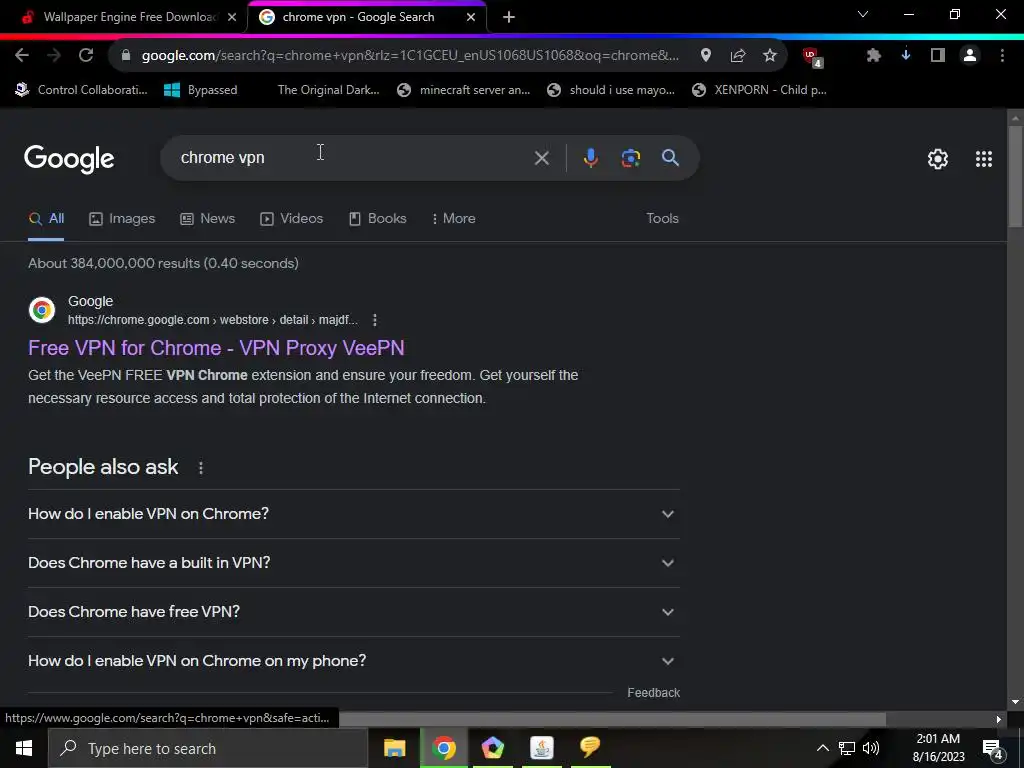The height and width of the screenshot is (768, 1024).
Task: Expand "How do I enable VPN on Chrome?"
Action: [353, 514]
